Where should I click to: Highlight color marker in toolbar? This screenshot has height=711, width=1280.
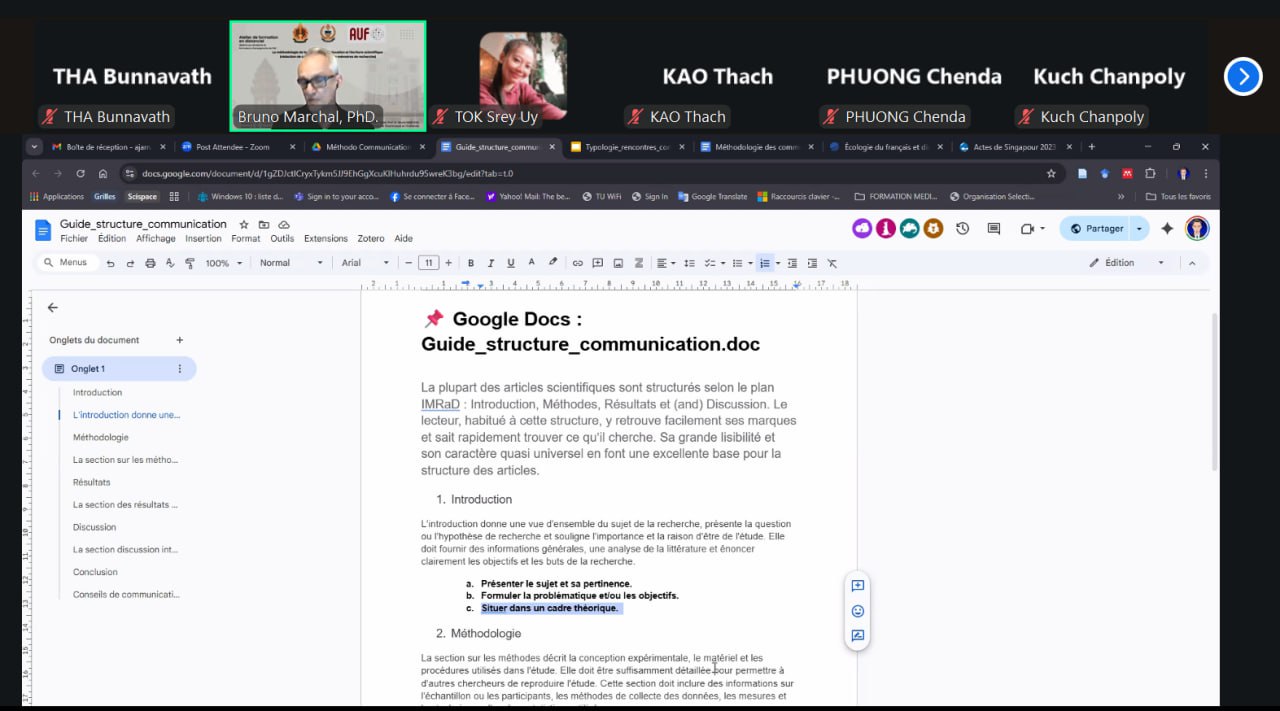click(x=553, y=263)
